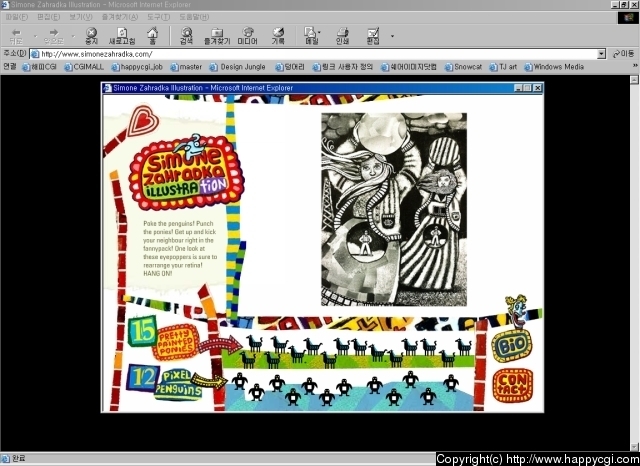Click the first pony in the pony row

coord(254,344)
